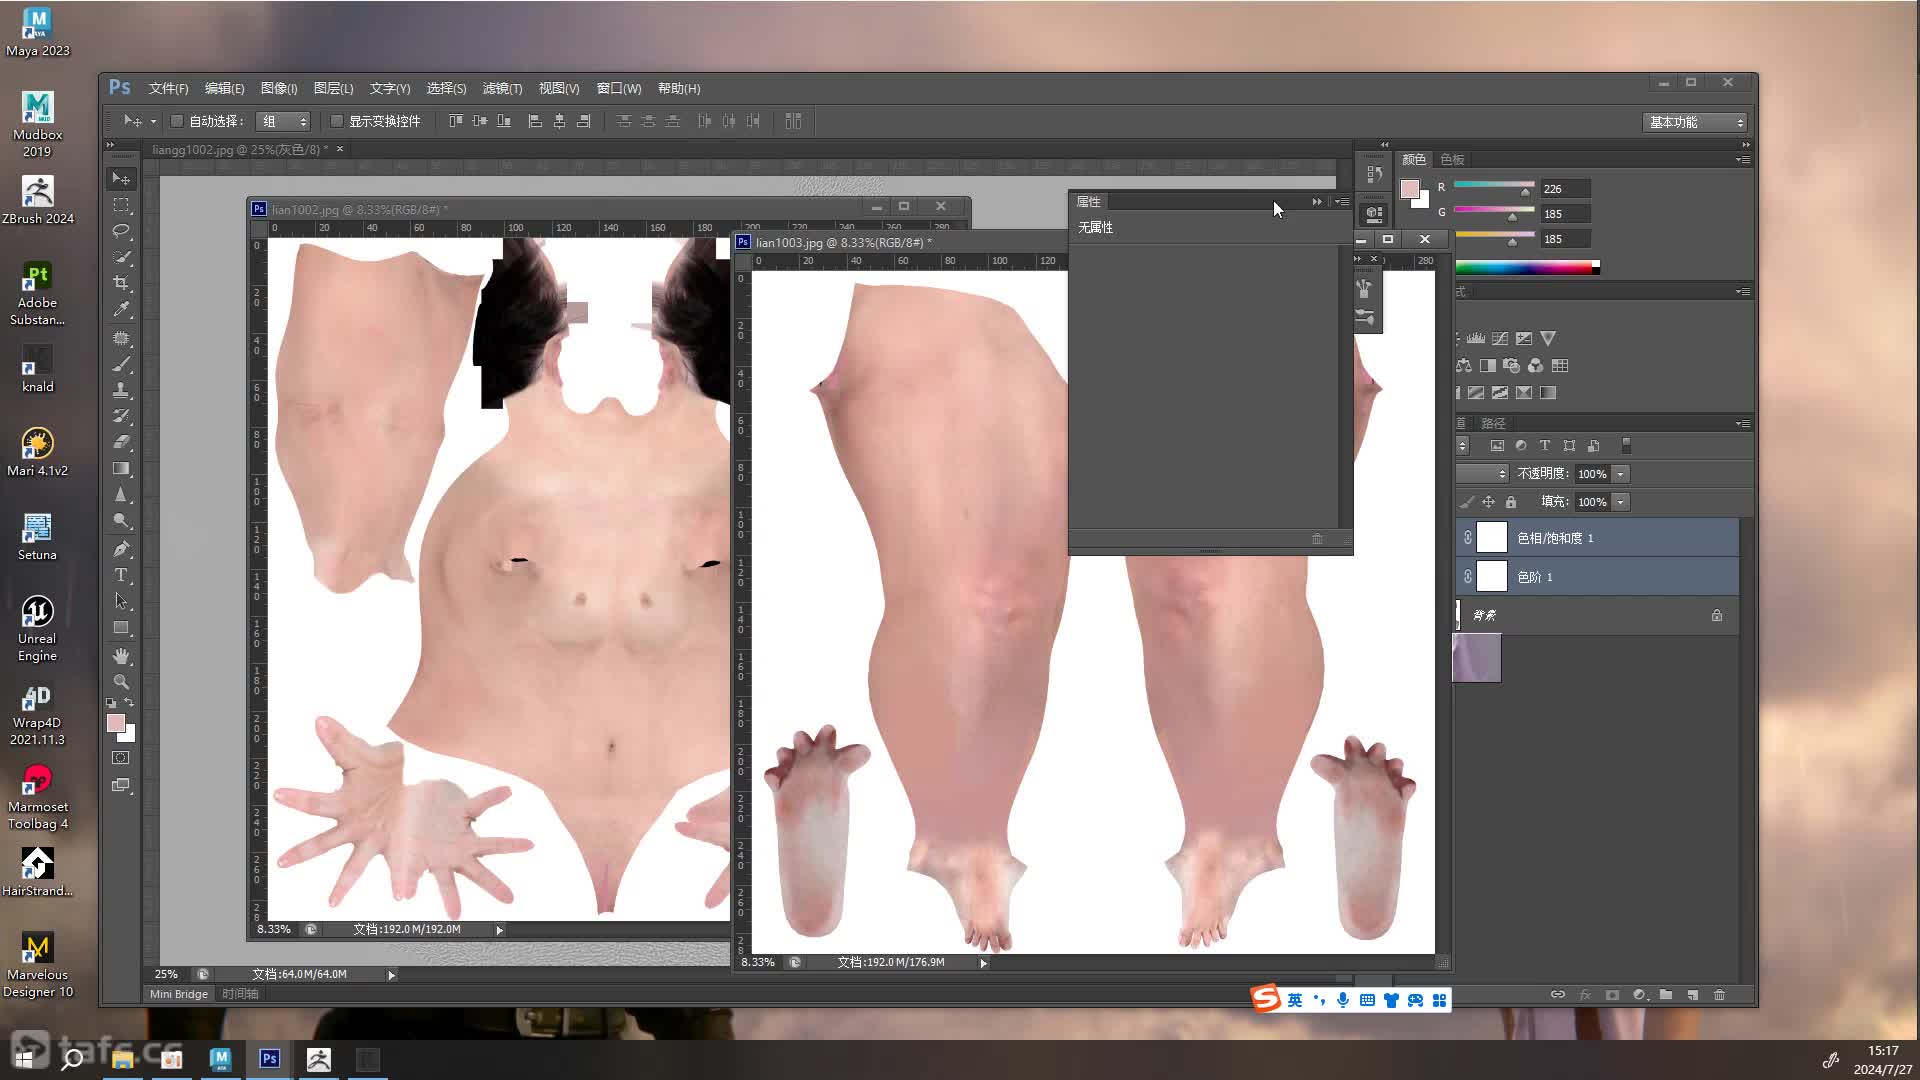This screenshot has width=1920, height=1080.
Task: Open the 图像(I) menu
Action: 279,88
